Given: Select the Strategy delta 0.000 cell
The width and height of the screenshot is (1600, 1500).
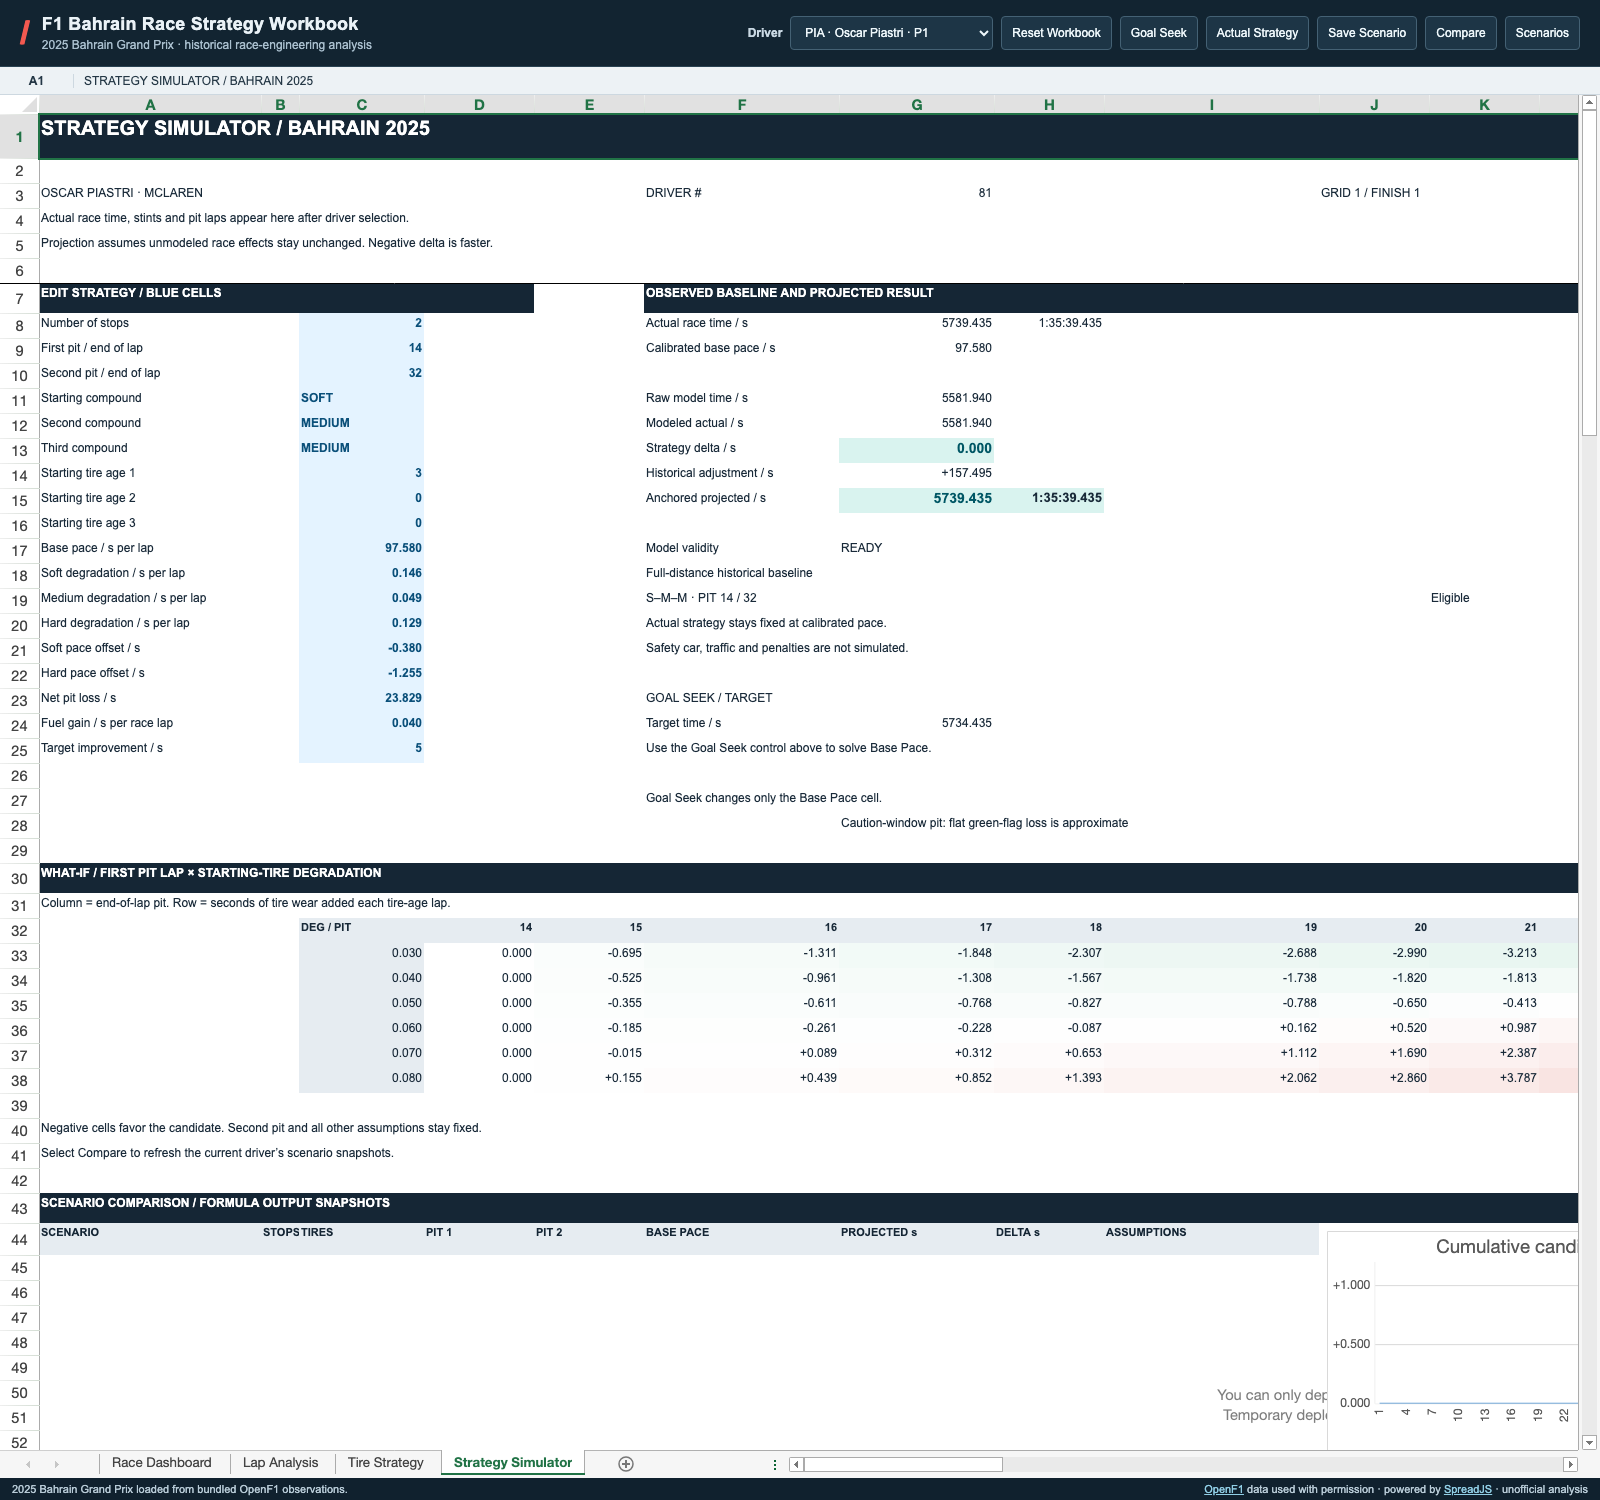Looking at the screenshot, I should 916,449.
